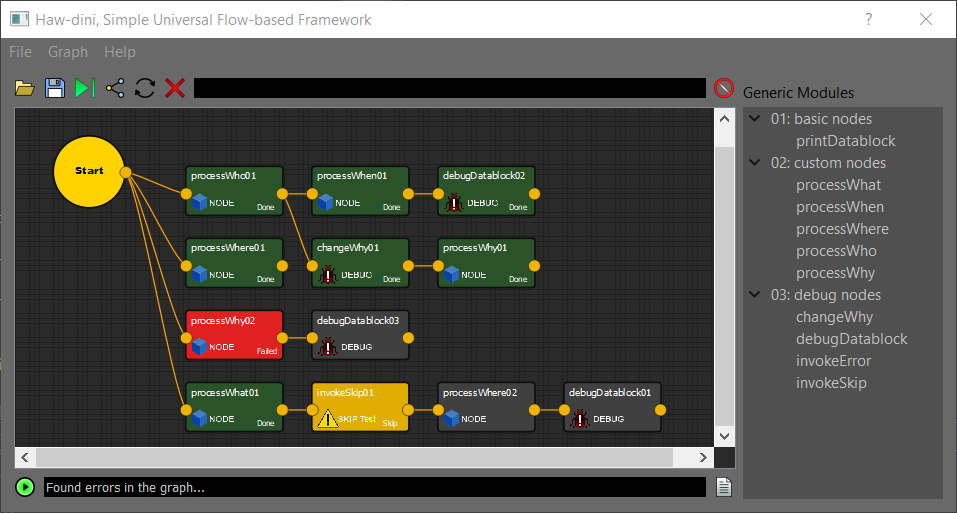The image size is (957, 513).
Task: Save the graph with floppy disk icon
Action: coord(54,88)
